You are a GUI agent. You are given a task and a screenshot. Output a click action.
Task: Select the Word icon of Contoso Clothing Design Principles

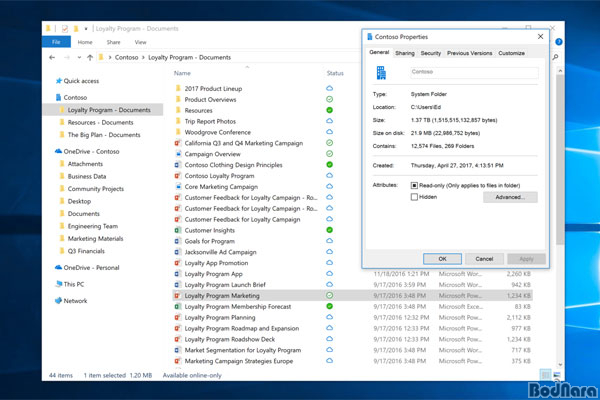pos(178,165)
